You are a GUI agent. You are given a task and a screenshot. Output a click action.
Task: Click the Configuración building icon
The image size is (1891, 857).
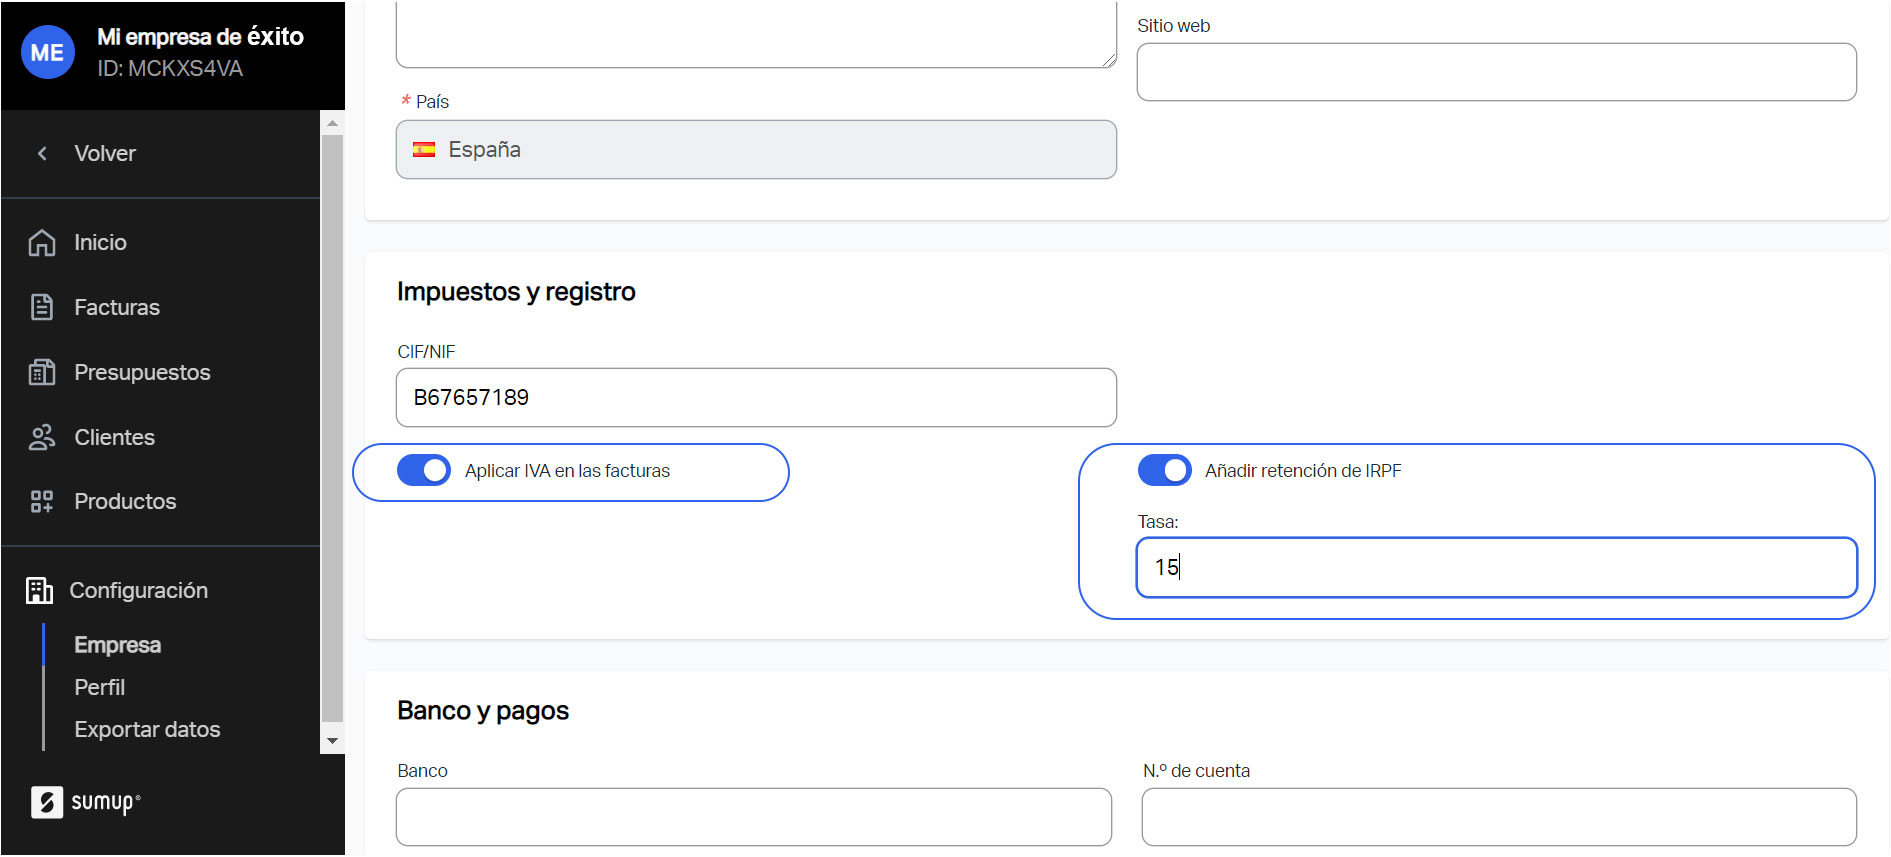[39, 590]
